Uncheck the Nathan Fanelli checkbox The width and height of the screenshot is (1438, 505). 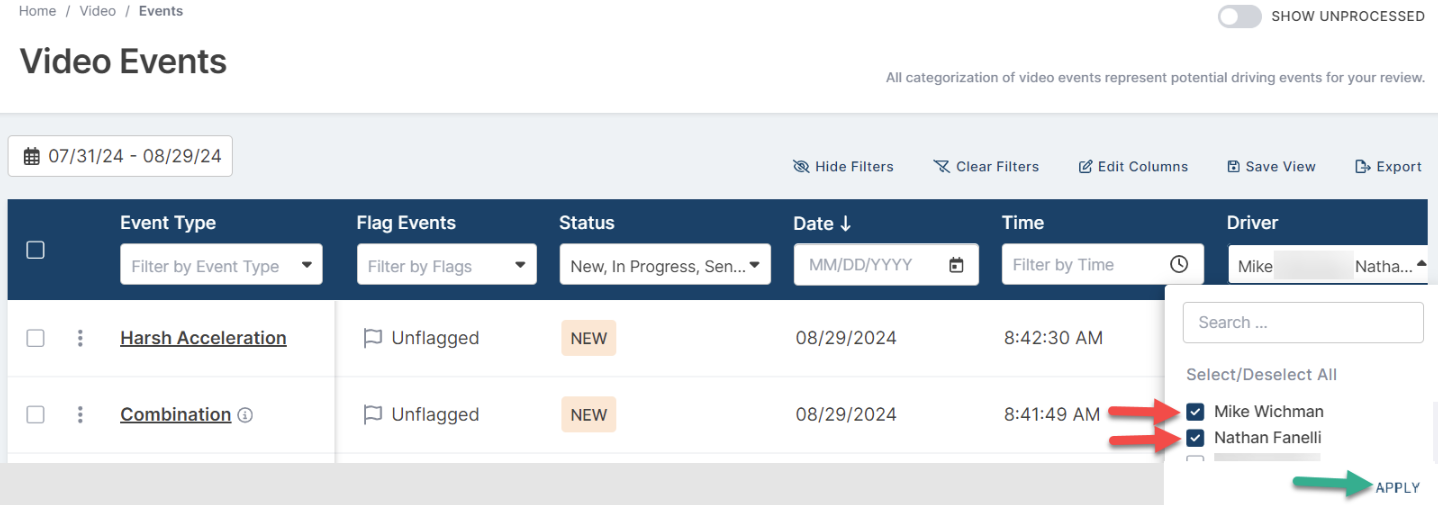[1195, 437]
